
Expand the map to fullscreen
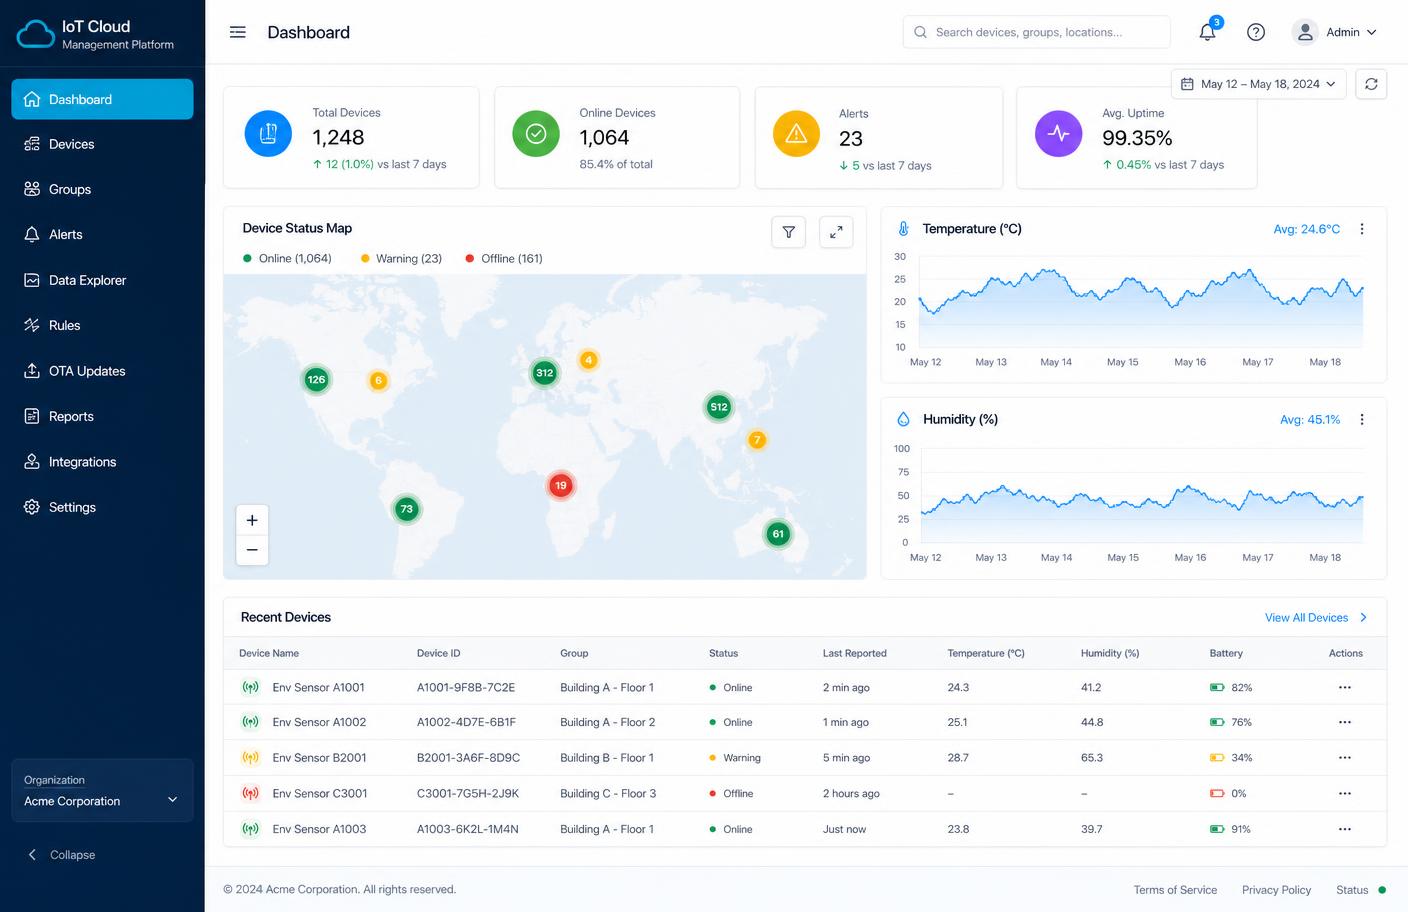[836, 232]
